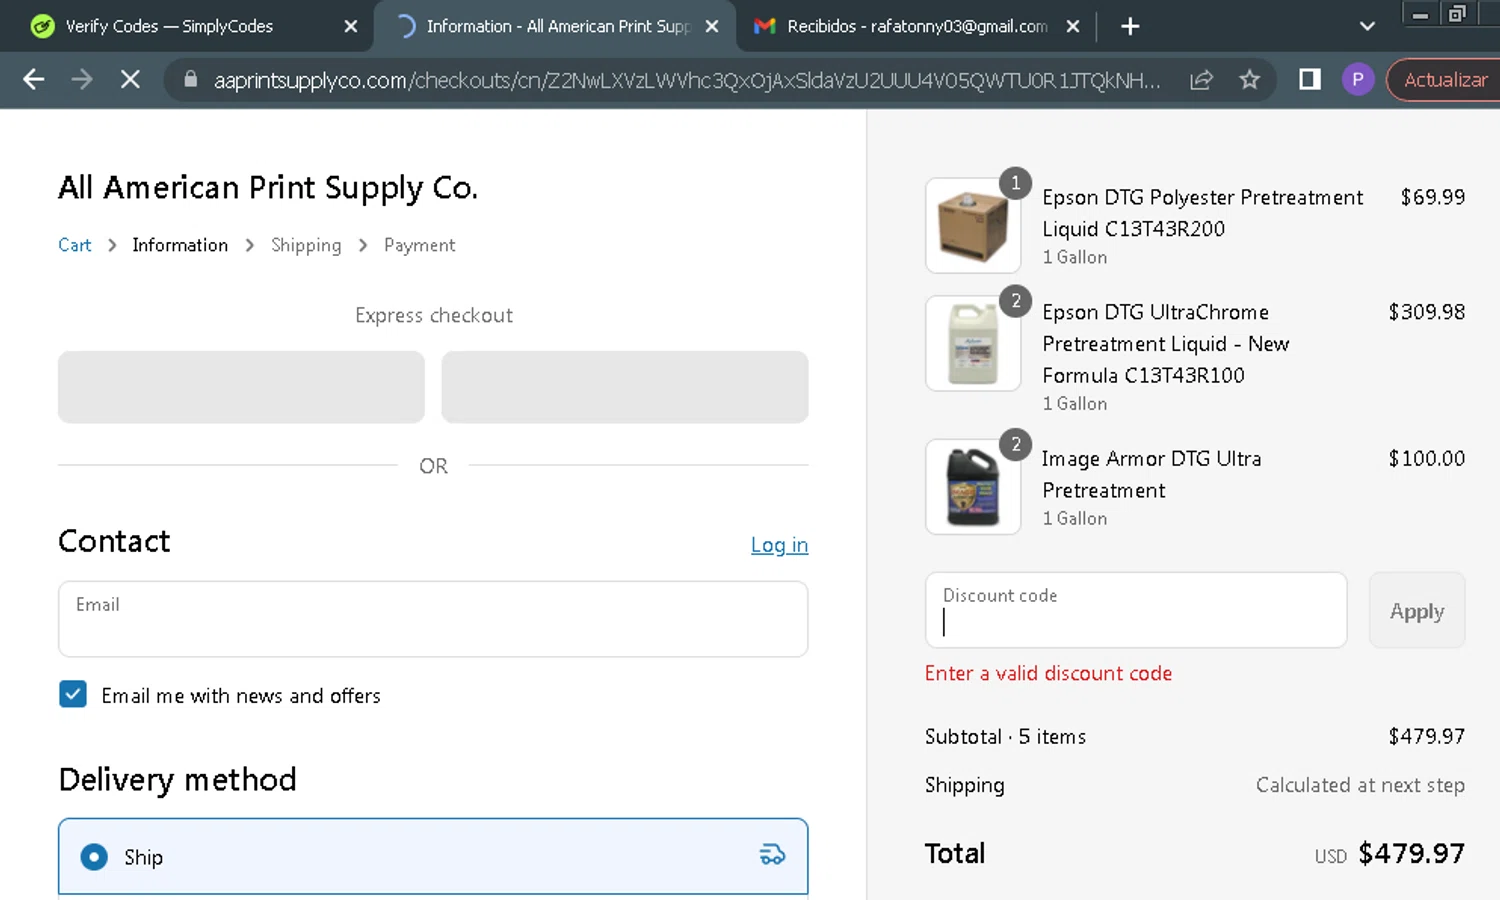This screenshot has width=1500, height=900.
Task: Return to Cart breadcrumb link
Action: click(x=74, y=245)
